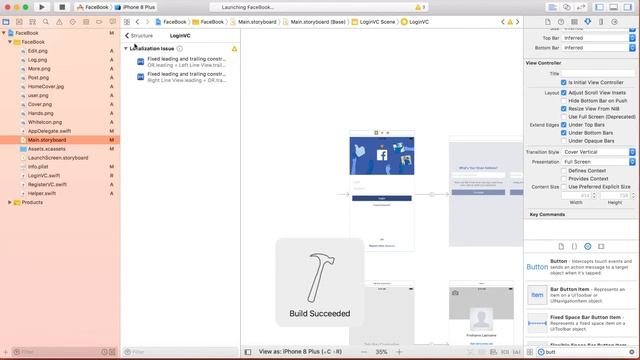
Task: Open the Breakpoint navigator icon
Action: [x=99, y=22]
